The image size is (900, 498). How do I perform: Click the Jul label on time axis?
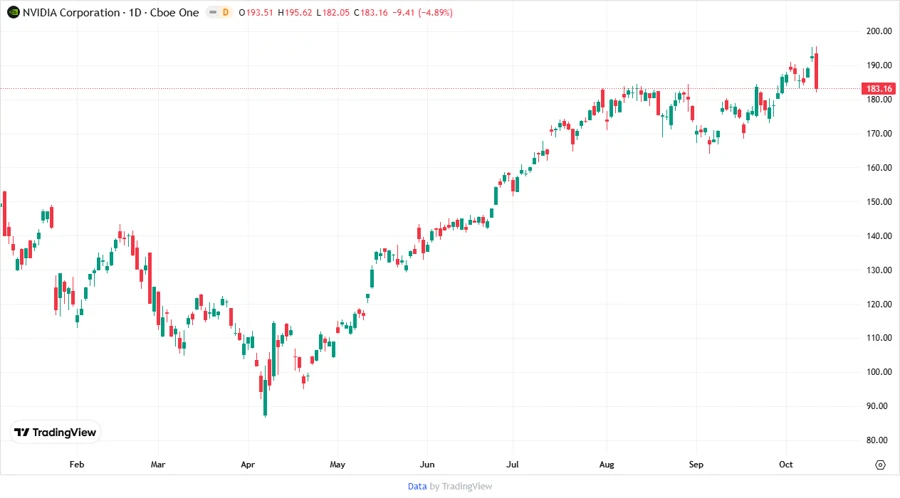[513, 464]
